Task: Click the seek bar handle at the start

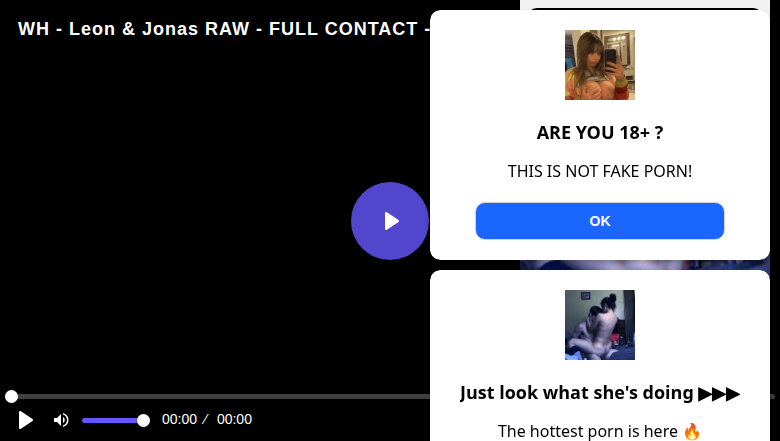Action: point(11,396)
